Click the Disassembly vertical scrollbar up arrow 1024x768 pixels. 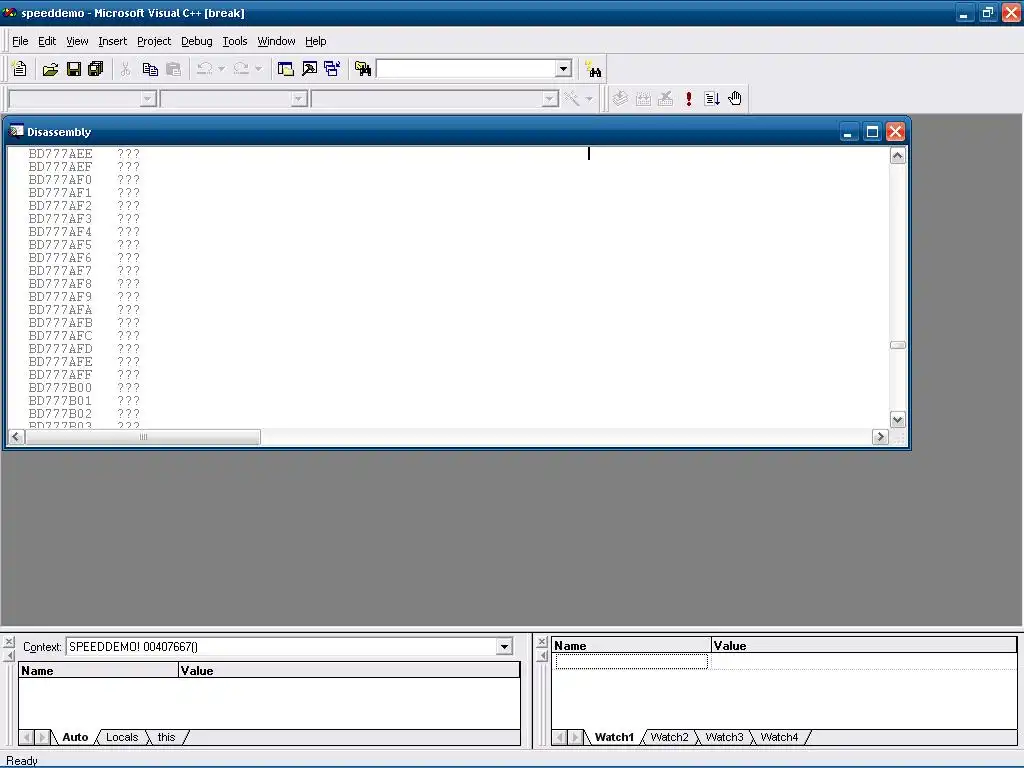tap(898, 155)
